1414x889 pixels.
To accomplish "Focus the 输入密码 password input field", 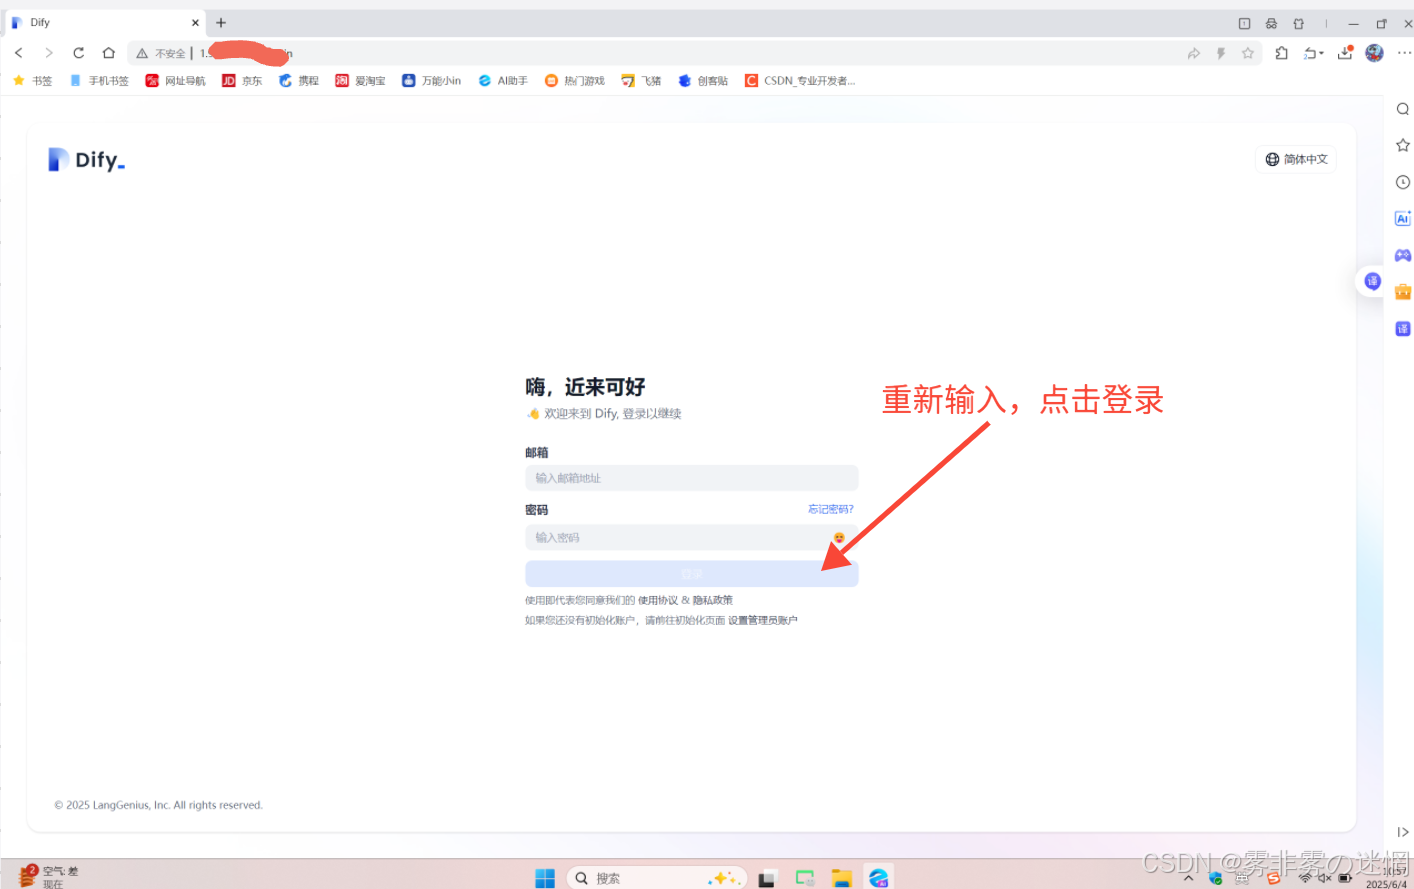I will tap(691, 537).
